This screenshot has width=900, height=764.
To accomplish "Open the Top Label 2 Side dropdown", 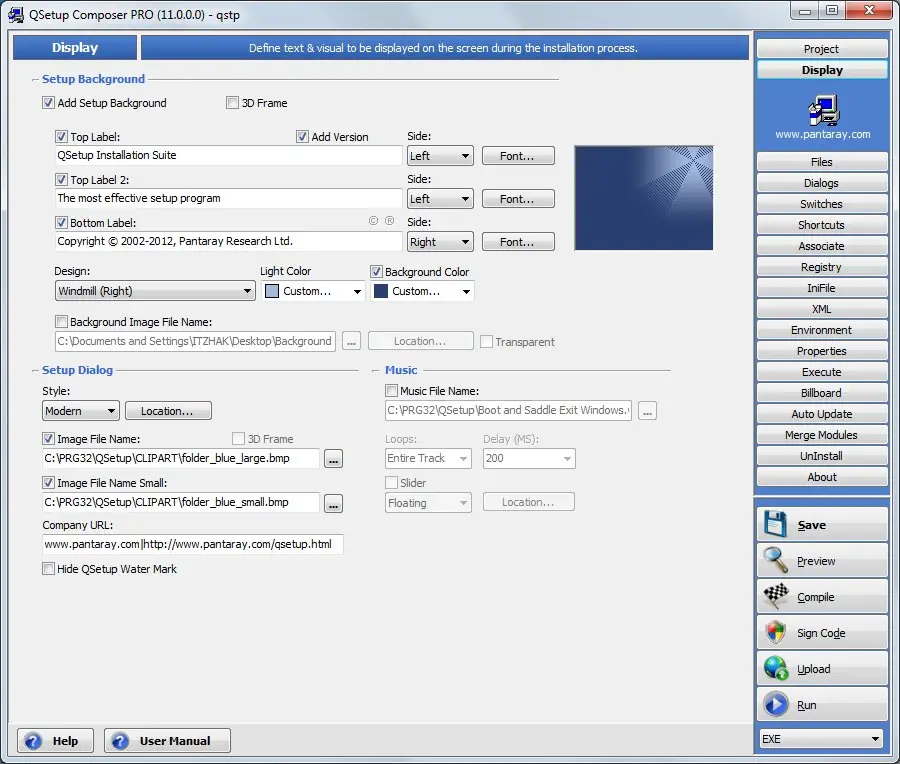I will 440,199.
